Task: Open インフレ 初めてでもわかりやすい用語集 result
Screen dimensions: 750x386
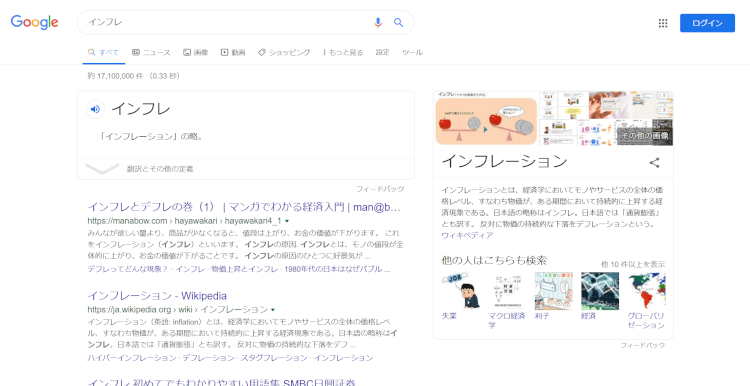Action: [x=222, y=383]
